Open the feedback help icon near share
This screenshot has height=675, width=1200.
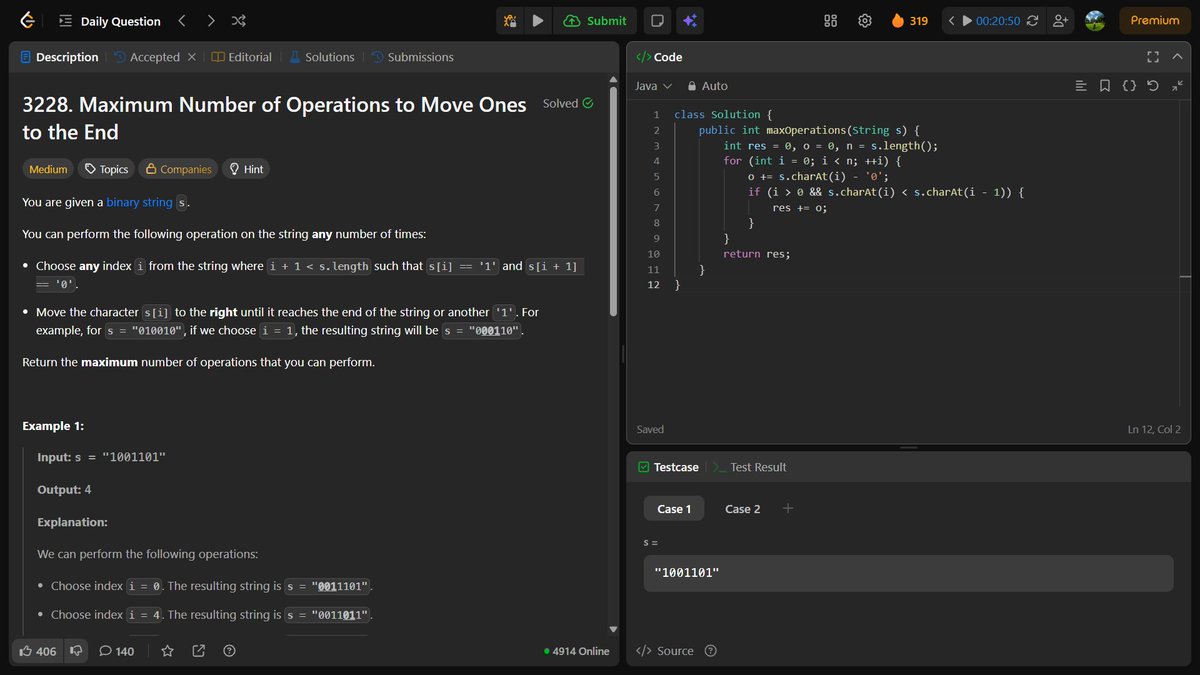[x=229, y=651]
